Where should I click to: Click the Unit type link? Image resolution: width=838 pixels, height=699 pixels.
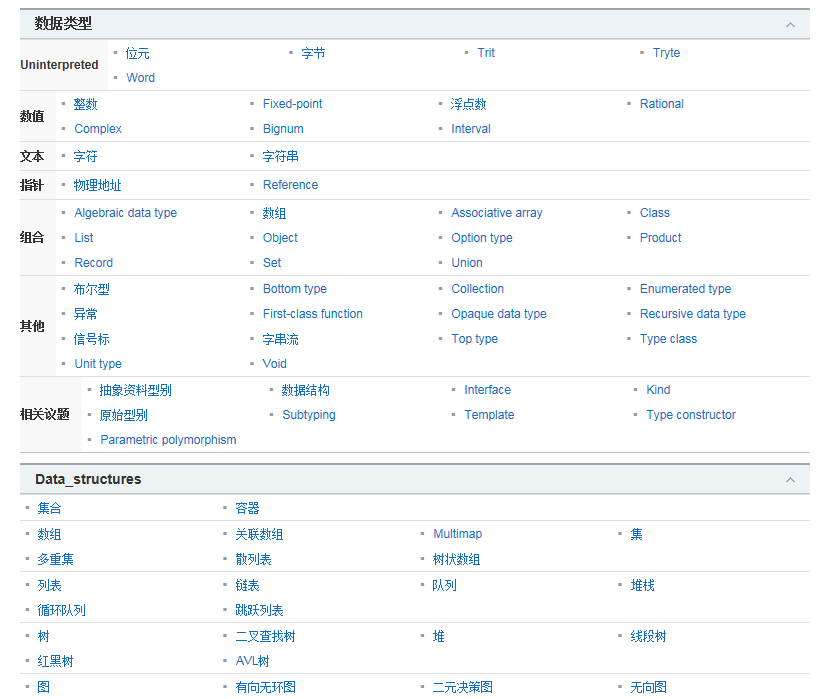point(98,364)
